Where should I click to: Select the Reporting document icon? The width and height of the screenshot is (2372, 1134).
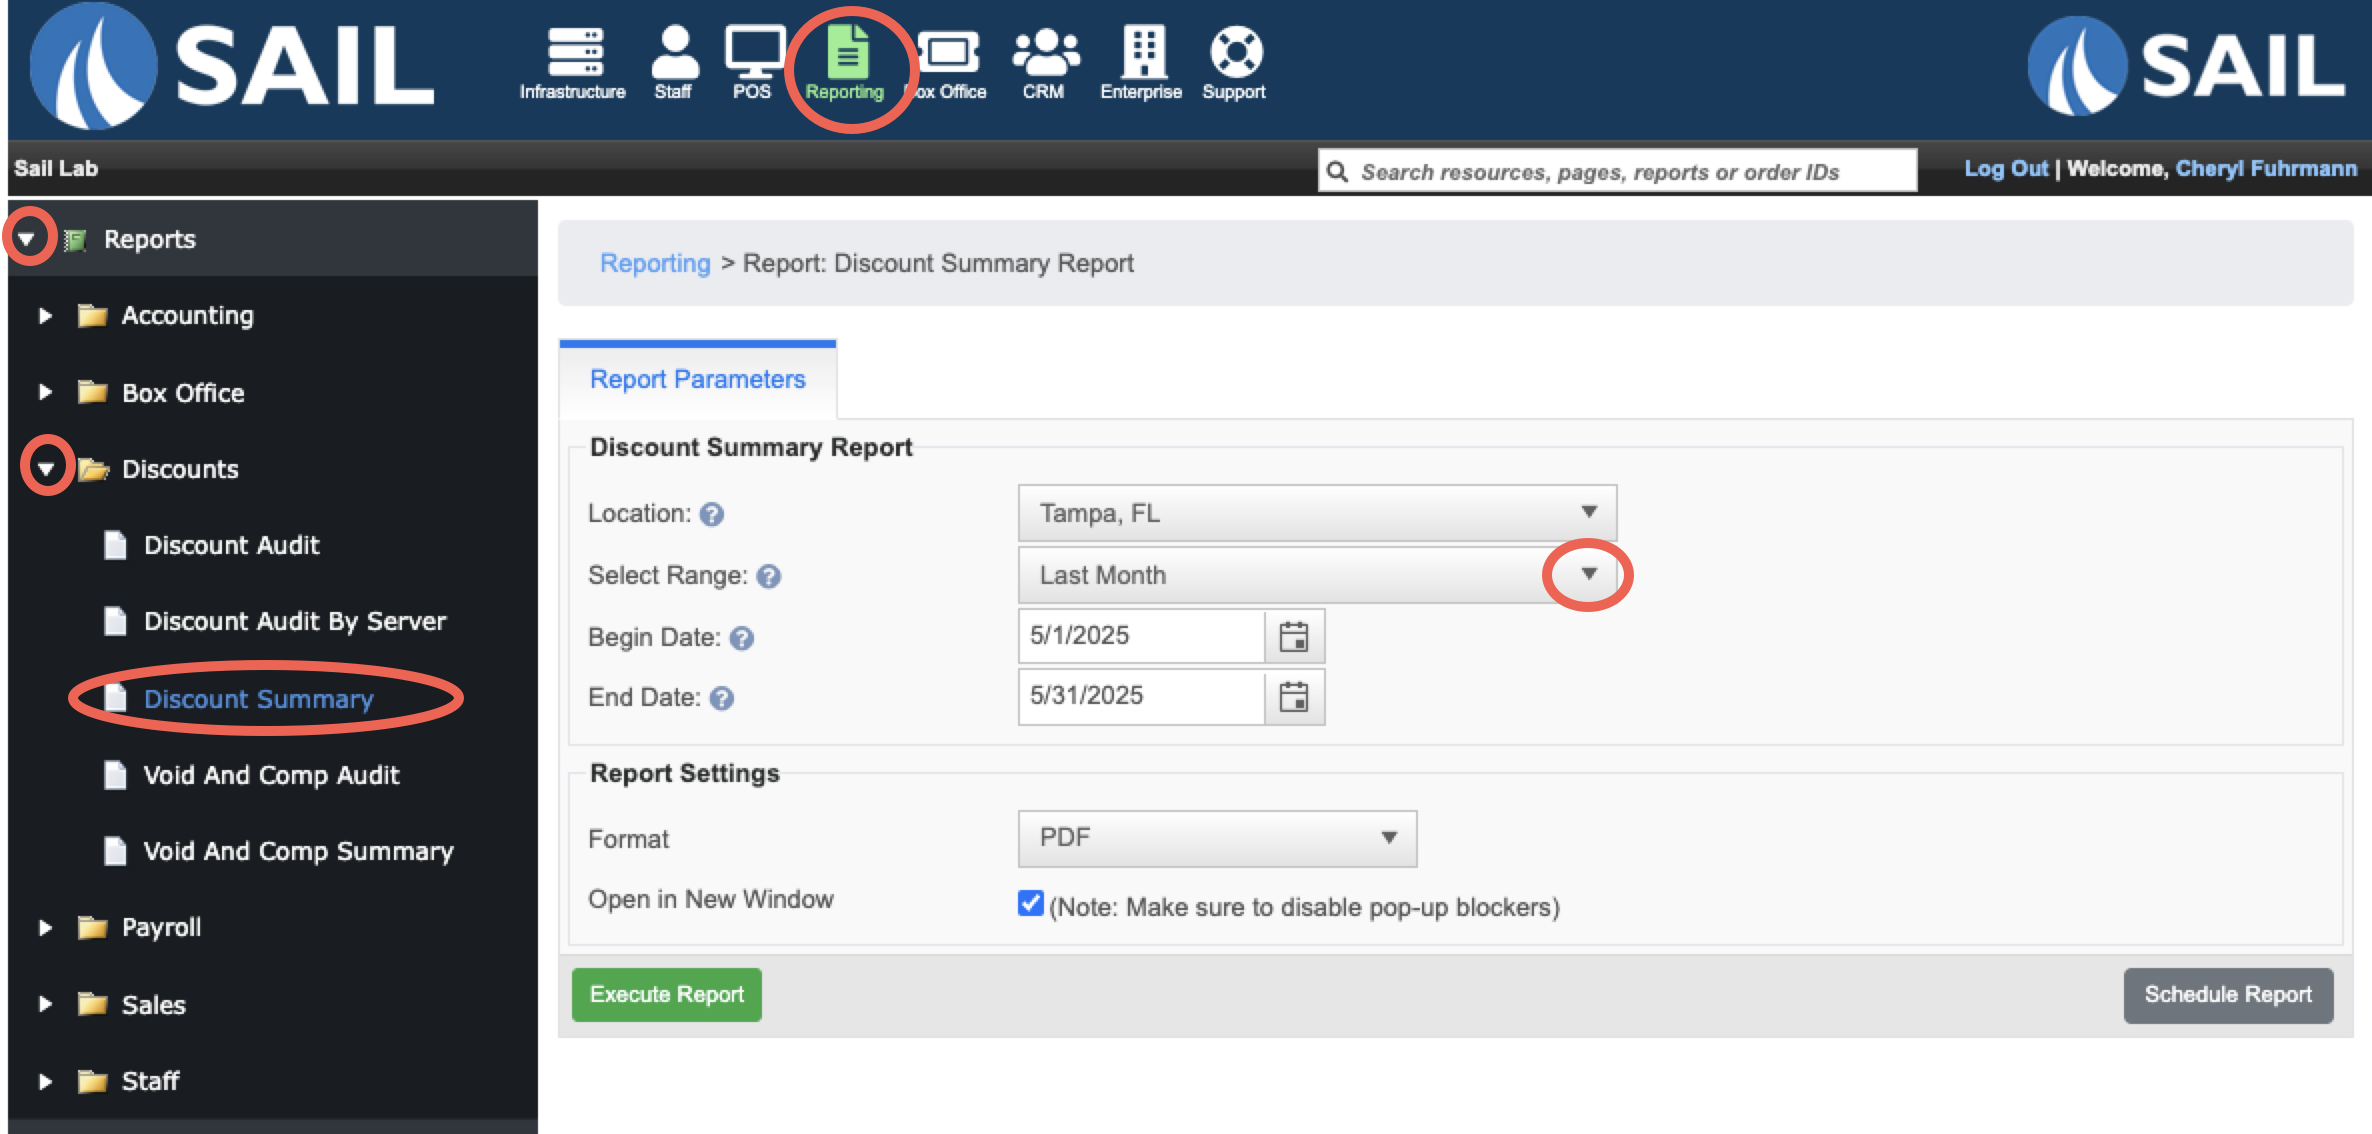pos(847,52)
